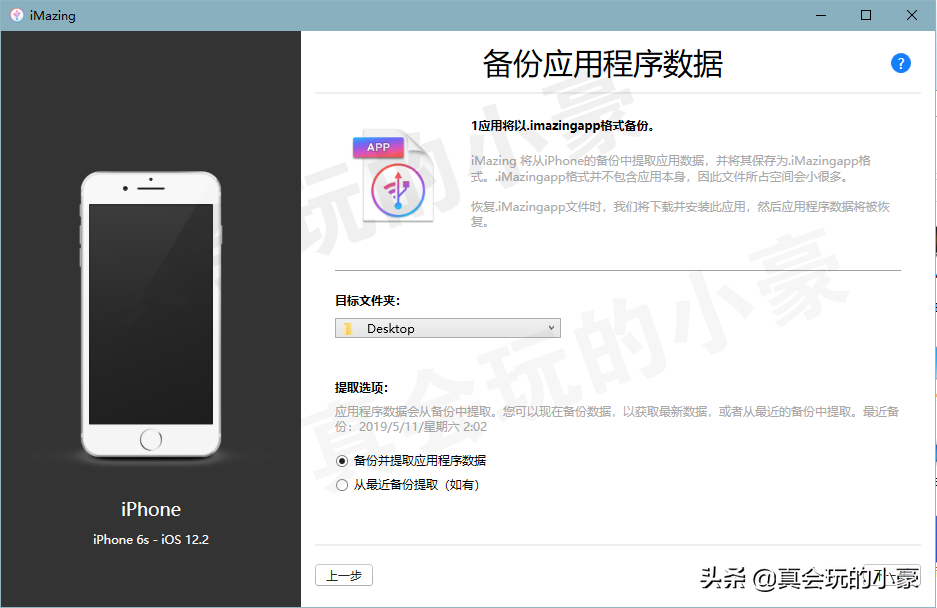Click the iMazing app logo in title bar
937x608 pixels.
17,16
